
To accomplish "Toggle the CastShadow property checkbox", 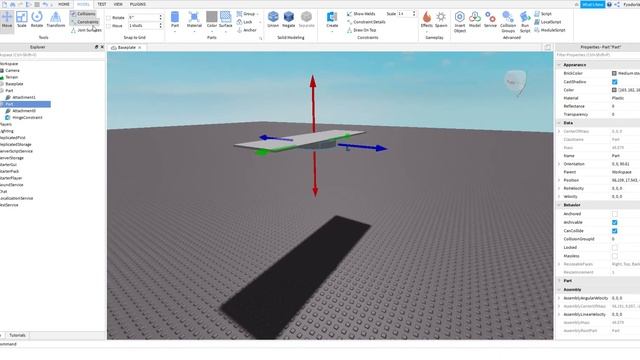I will (x=614, y=82).
